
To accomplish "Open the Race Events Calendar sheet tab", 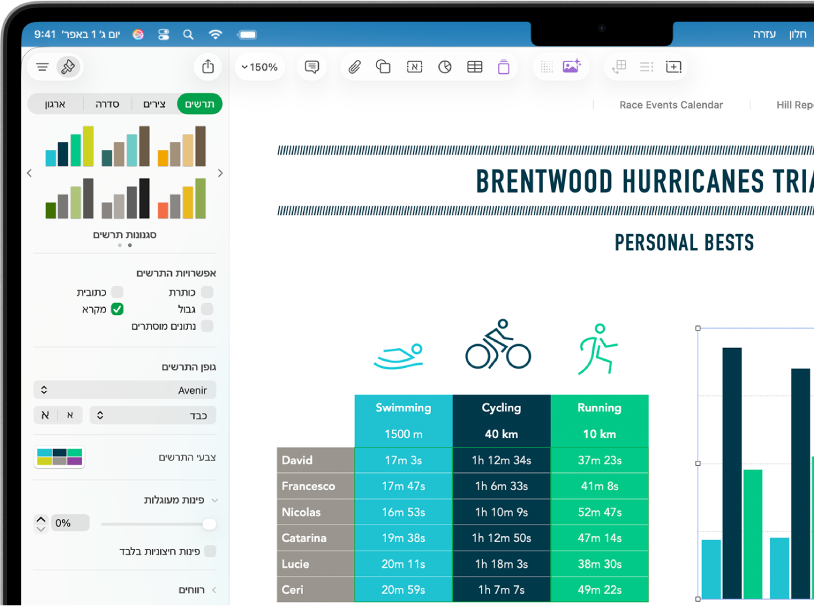I will (x=671, y=105).
